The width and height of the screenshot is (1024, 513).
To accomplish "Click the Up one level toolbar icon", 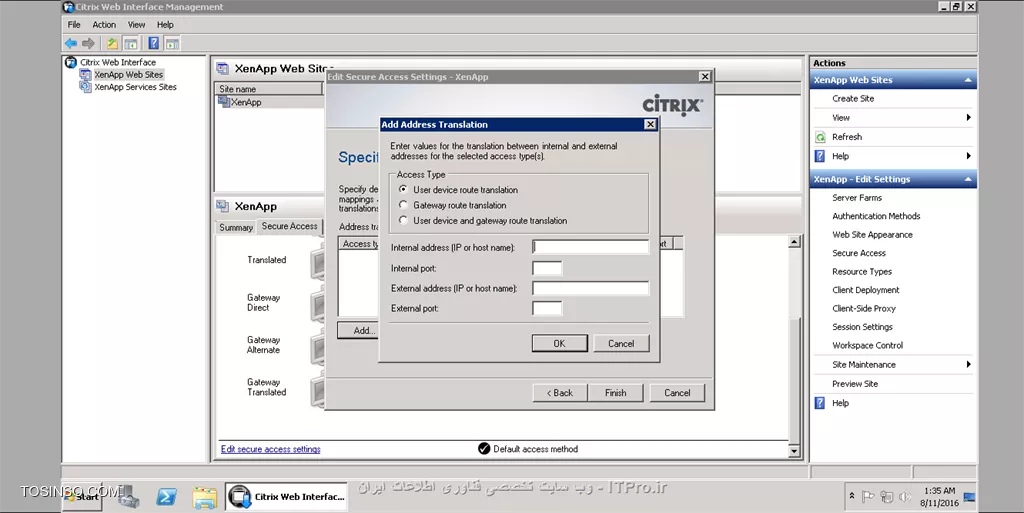I will (x=112, y=44).
